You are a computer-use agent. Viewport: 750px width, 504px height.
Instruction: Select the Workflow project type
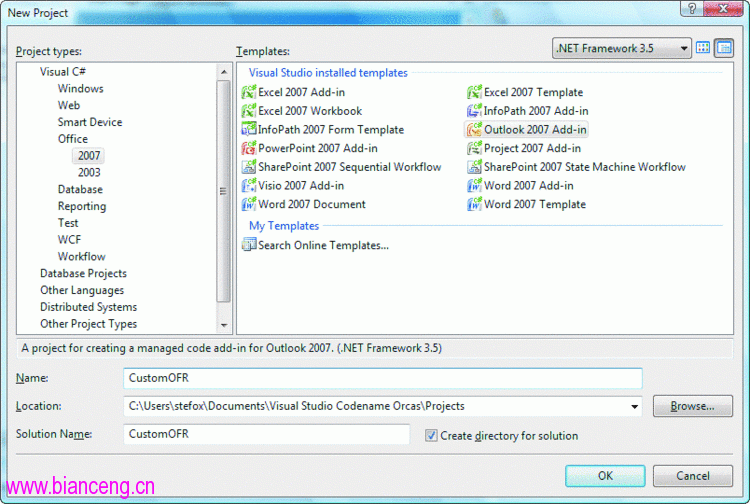81,256
